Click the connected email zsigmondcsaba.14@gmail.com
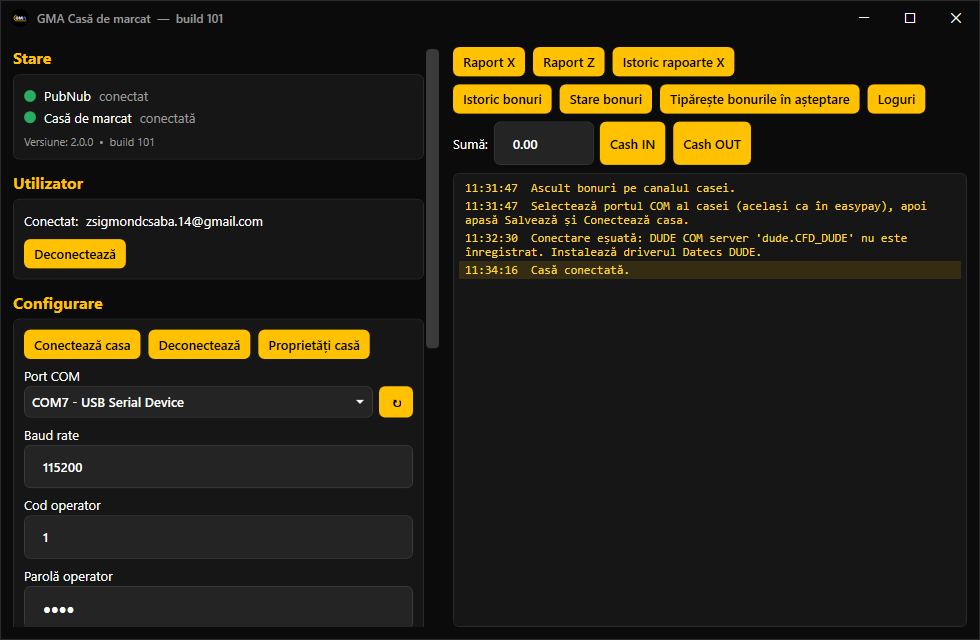Image resolution: width=980 pixels, height=640 pixels. coord(174,221)
